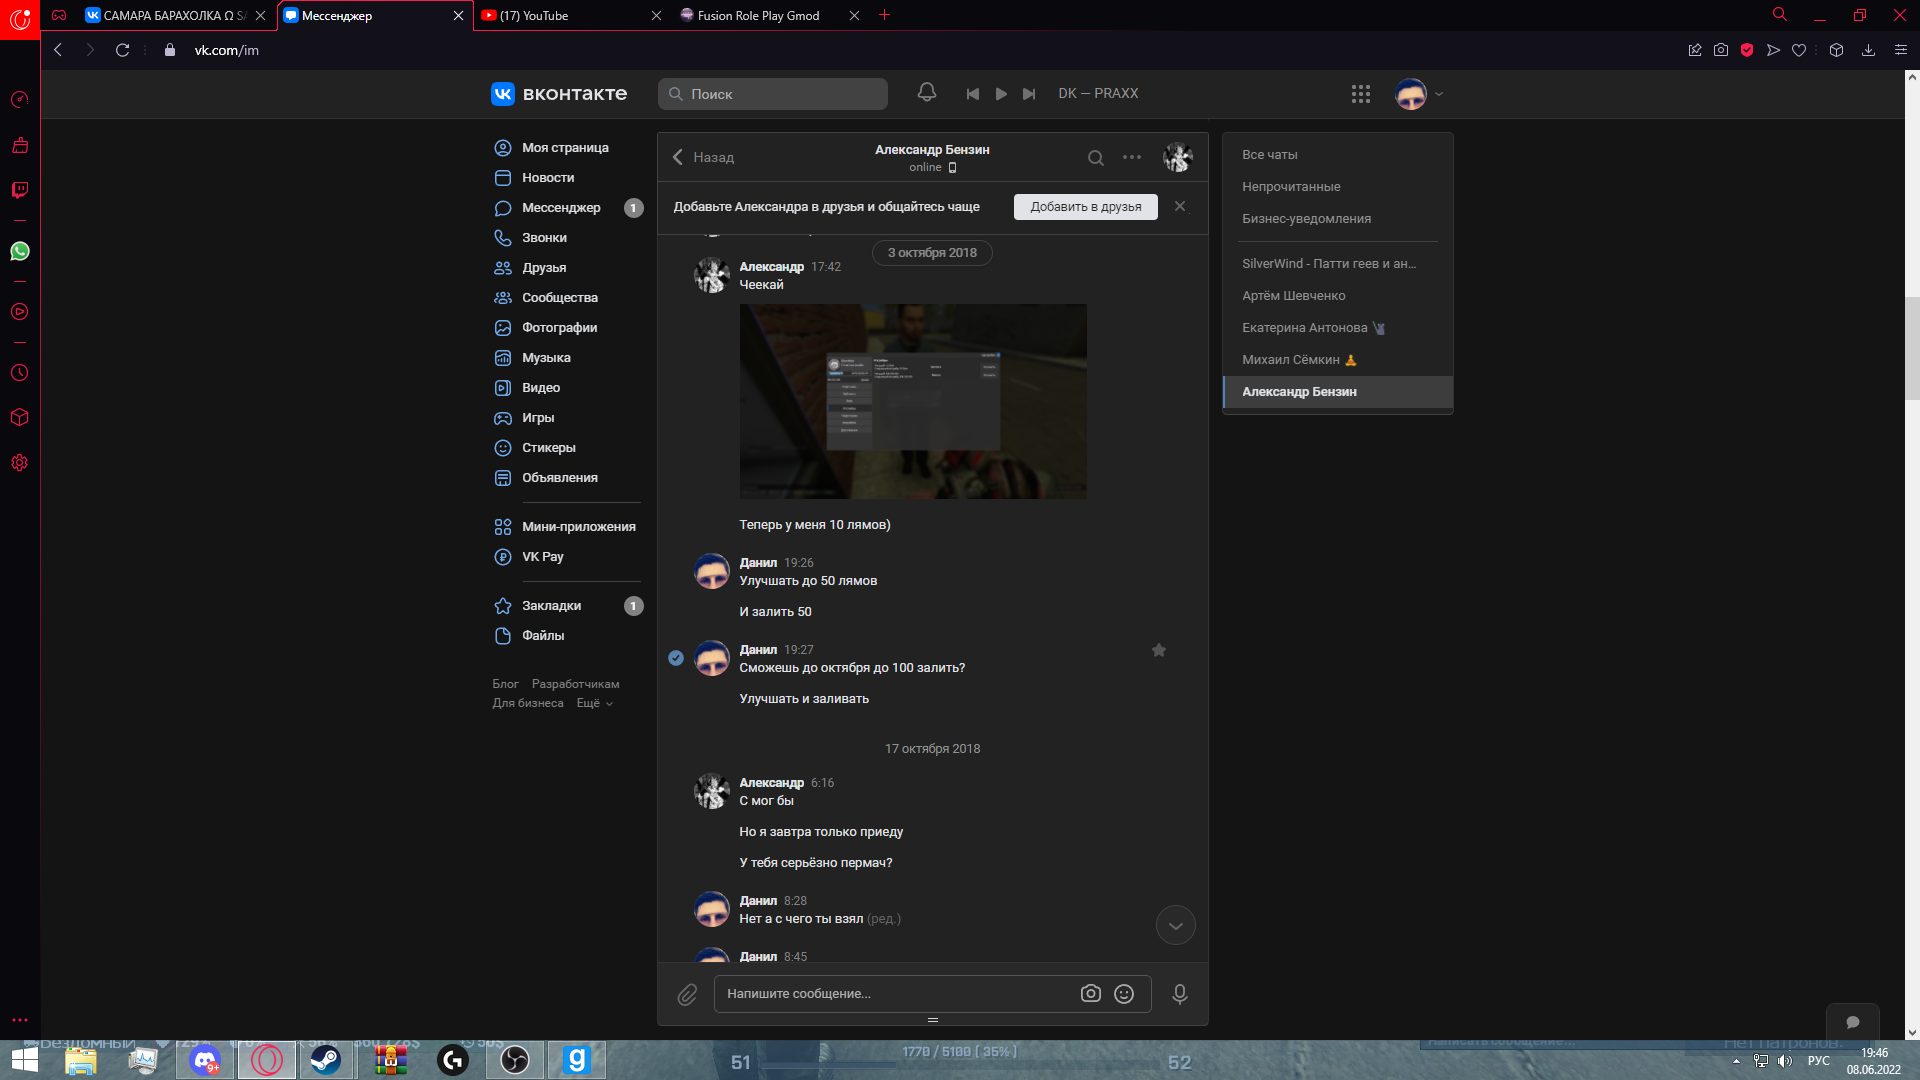The width and height of the screenshot is (1920, 1080).
Task: Start voice message with microphone icon
Action: click(1179, 994)
